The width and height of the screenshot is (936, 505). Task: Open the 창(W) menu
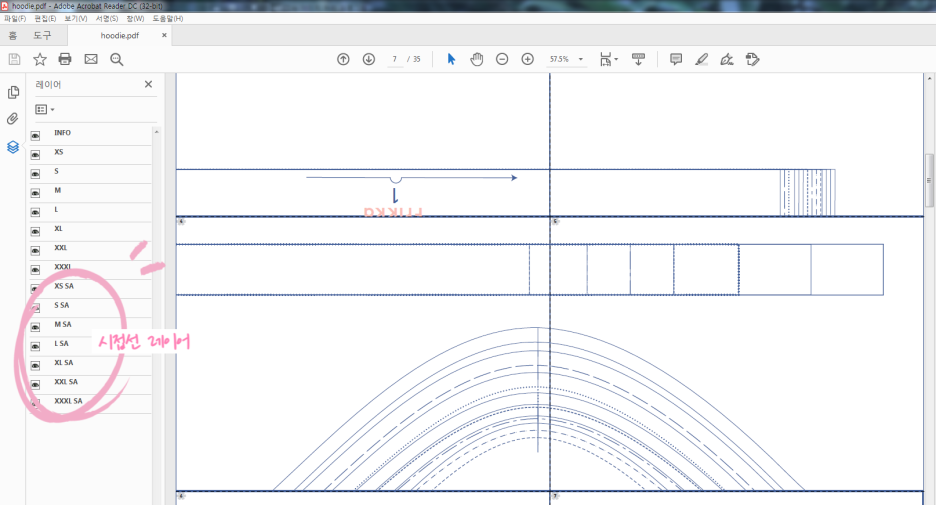click(135, 19)
